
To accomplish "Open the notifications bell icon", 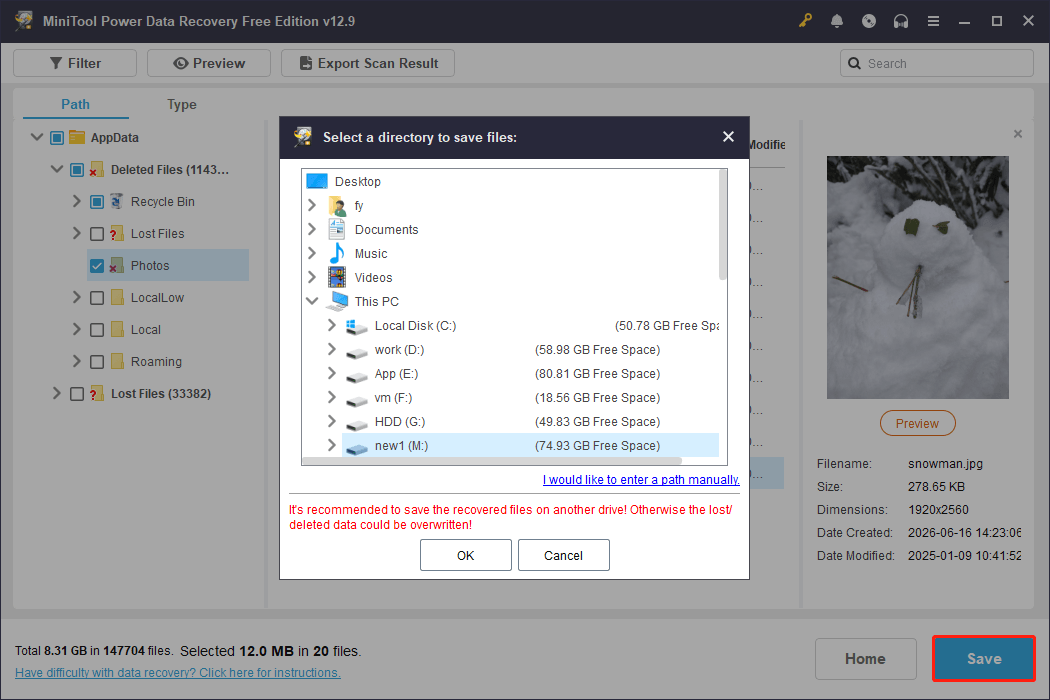I will coord(837,21).
